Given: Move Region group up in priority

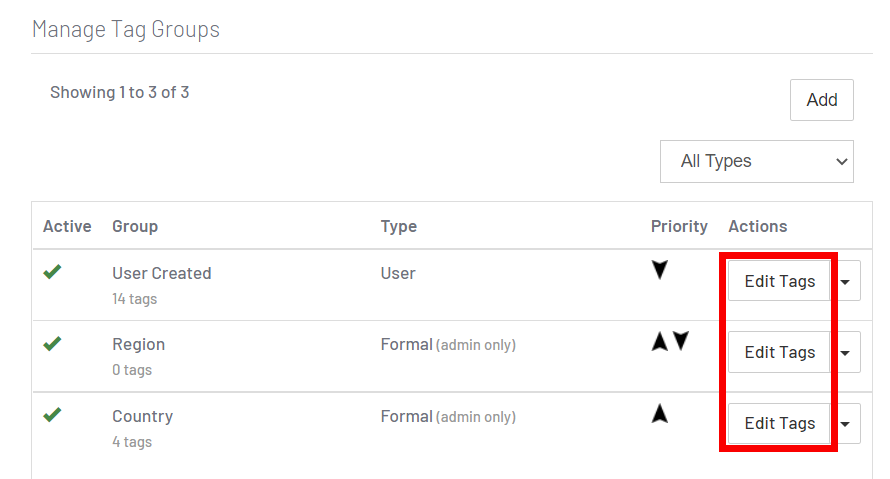Looking at the screenshot, I should click(659, 342).
